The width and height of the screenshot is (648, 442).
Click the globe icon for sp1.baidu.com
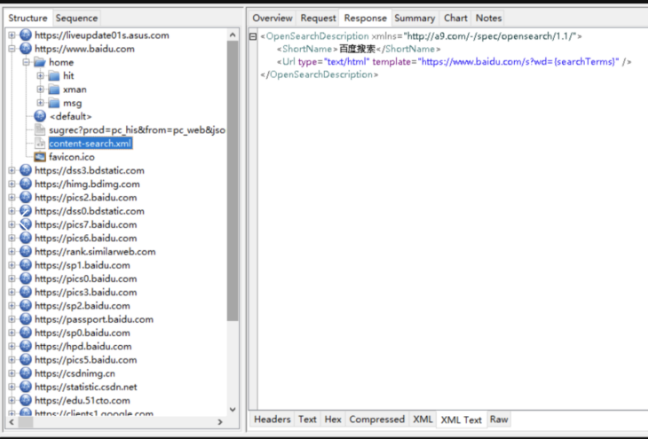pyautogui.click(x=26, y=265)
